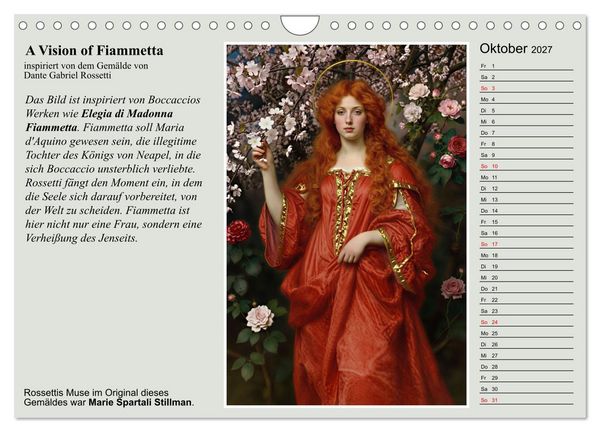Select the red Sunday row 'So 3'
600x432 pixels.
click(527, 88)
